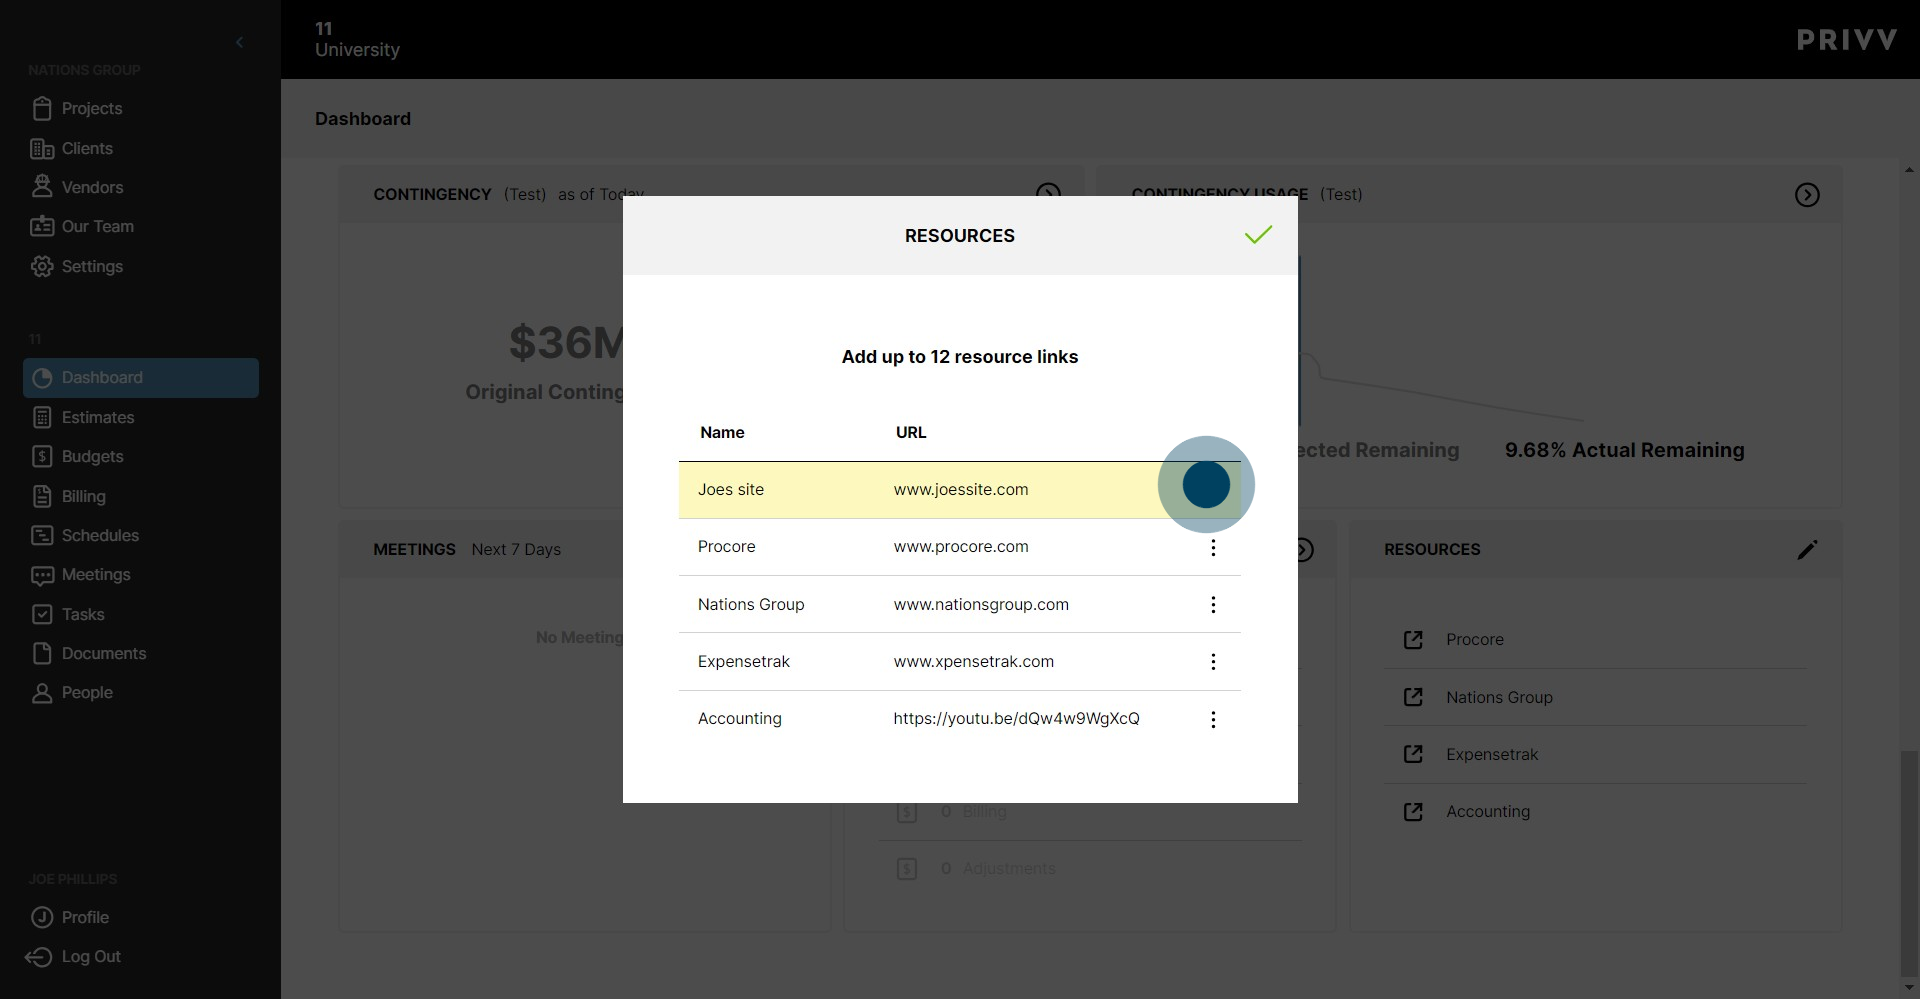Select the www.nationsgroup.com URL cell

coord(981,605)
